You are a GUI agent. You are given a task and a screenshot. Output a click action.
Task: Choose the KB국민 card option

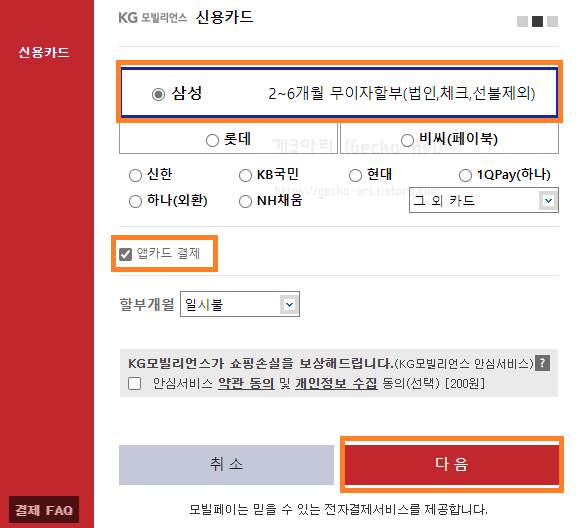coord(245,175)
